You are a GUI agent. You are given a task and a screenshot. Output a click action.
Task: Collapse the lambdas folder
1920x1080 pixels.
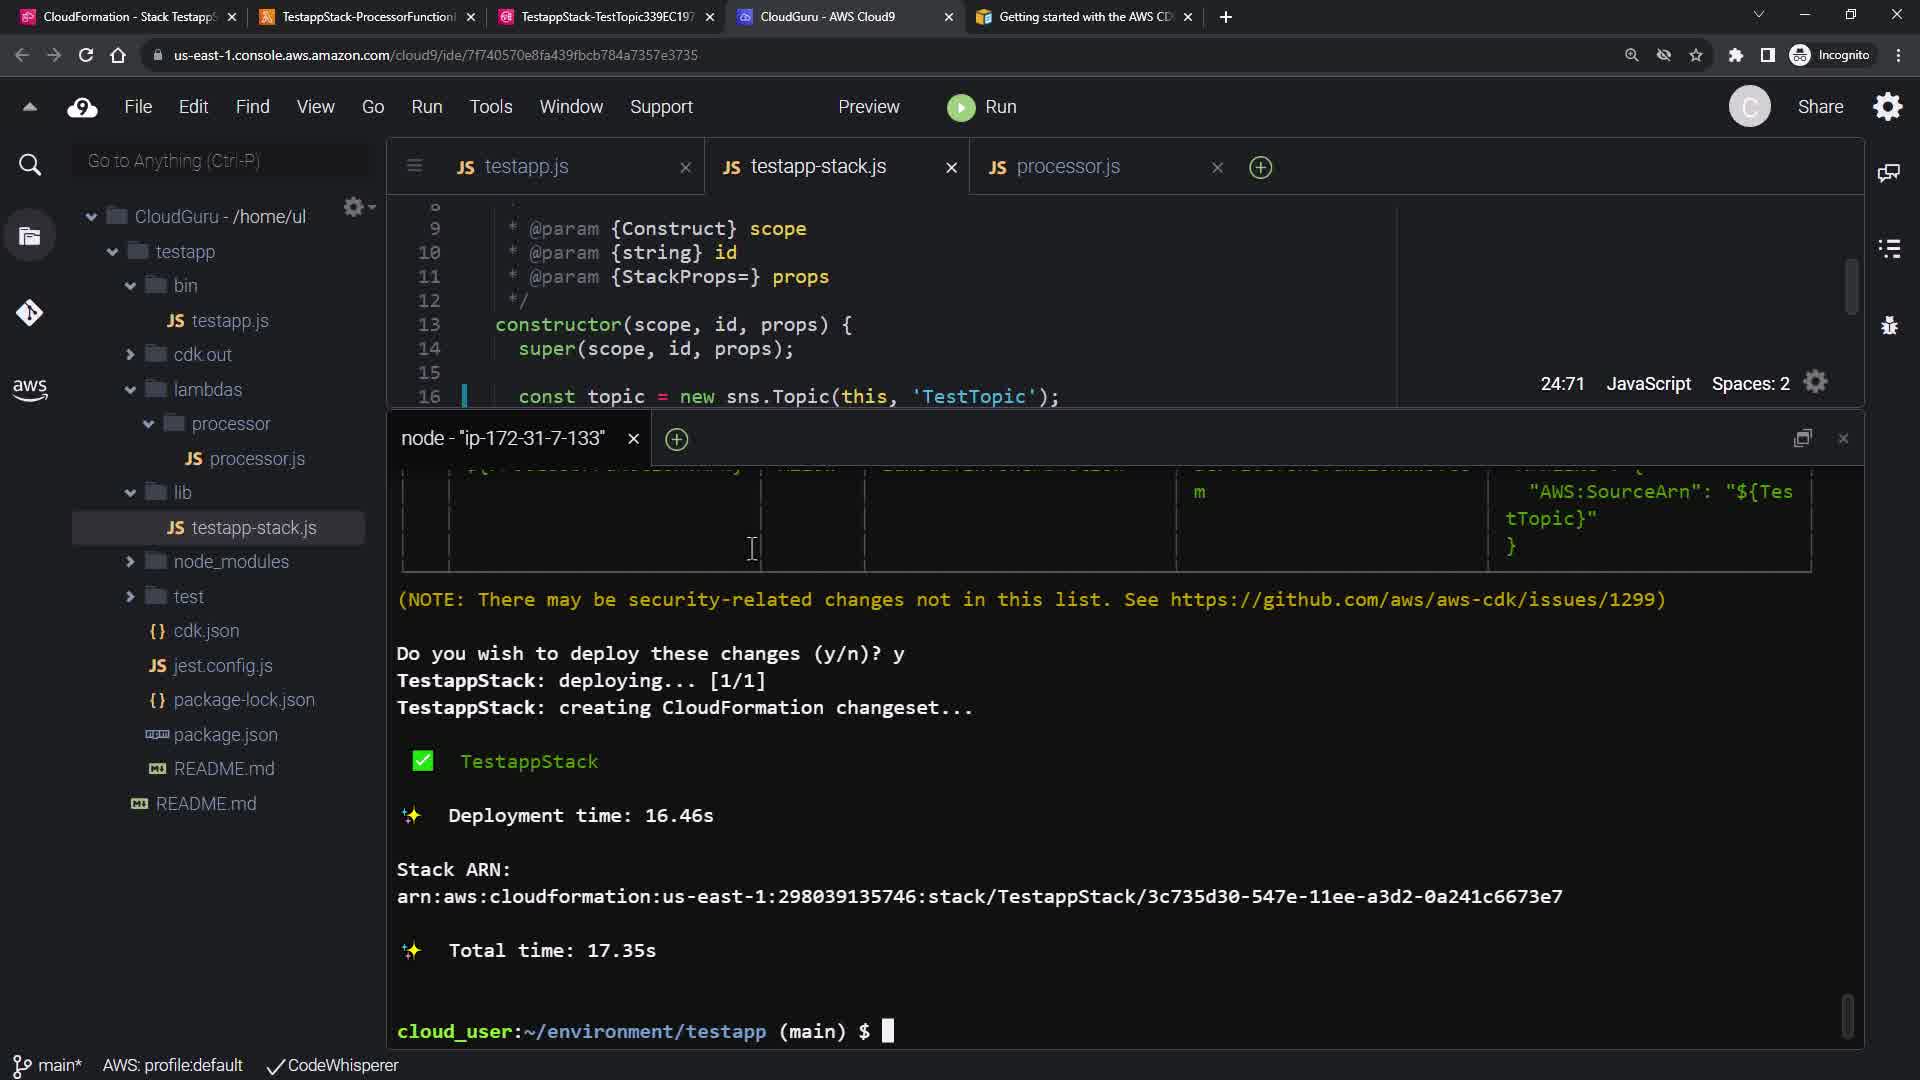click(131, 390)
